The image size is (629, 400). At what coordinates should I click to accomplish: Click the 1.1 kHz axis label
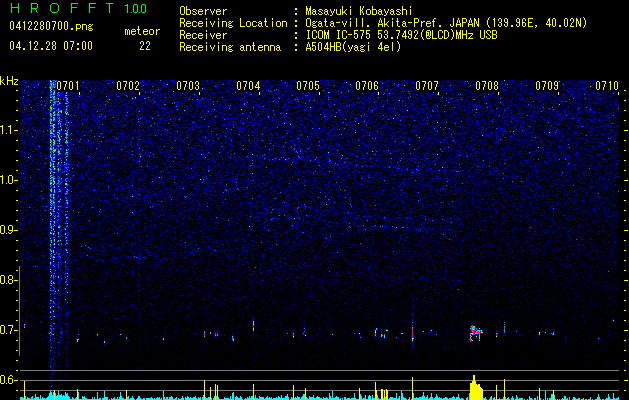pyautogui.click(x=9, y=130)
